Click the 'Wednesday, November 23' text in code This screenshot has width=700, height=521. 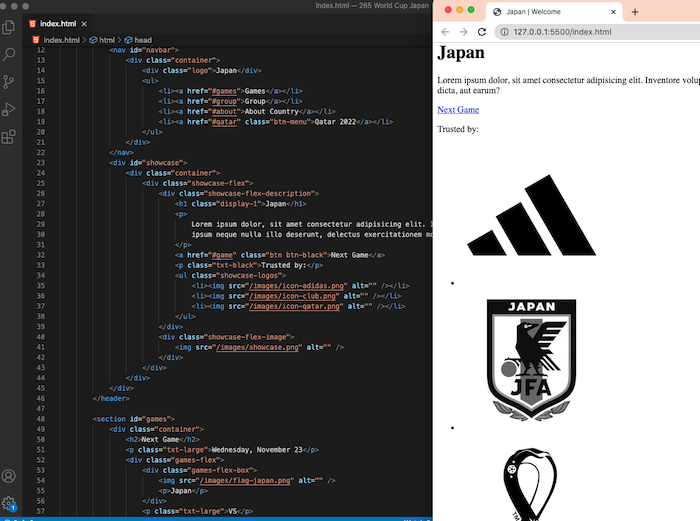[257, 450]
